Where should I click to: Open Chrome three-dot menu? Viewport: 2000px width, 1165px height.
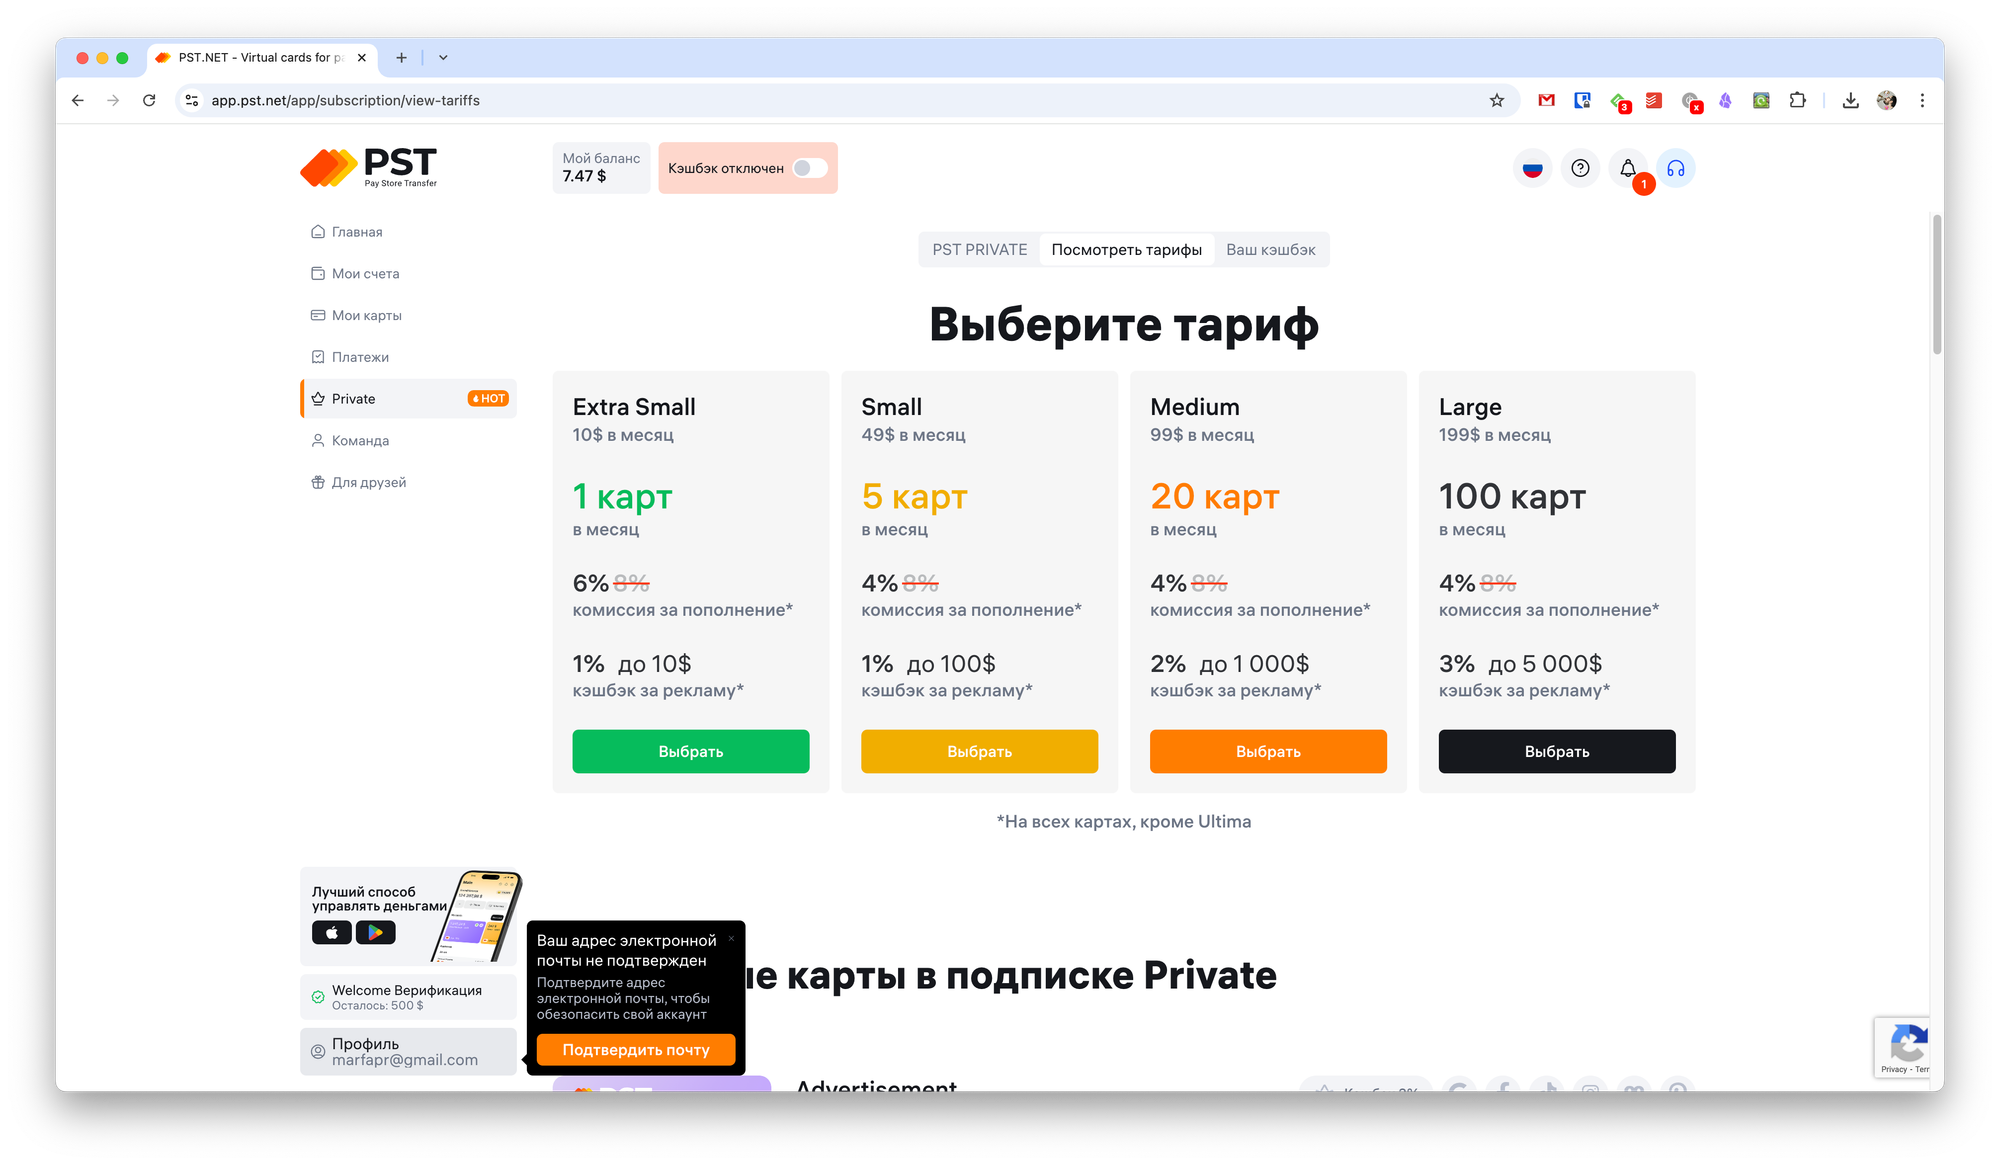1921,100
